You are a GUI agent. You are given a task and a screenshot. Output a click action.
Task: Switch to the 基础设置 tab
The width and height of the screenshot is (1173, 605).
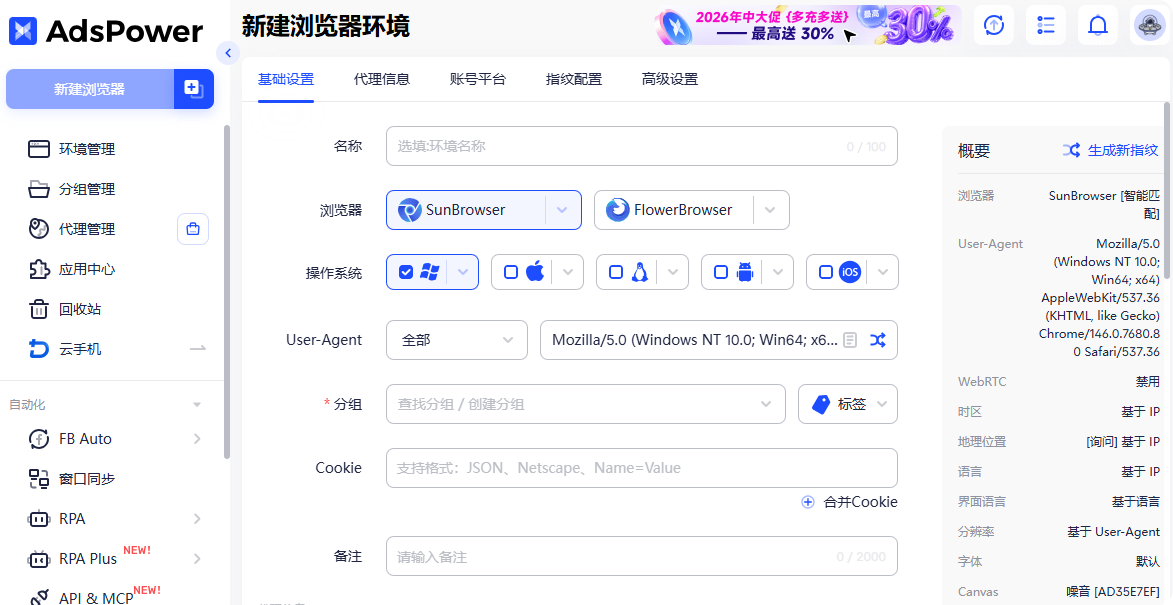point(286,79)
